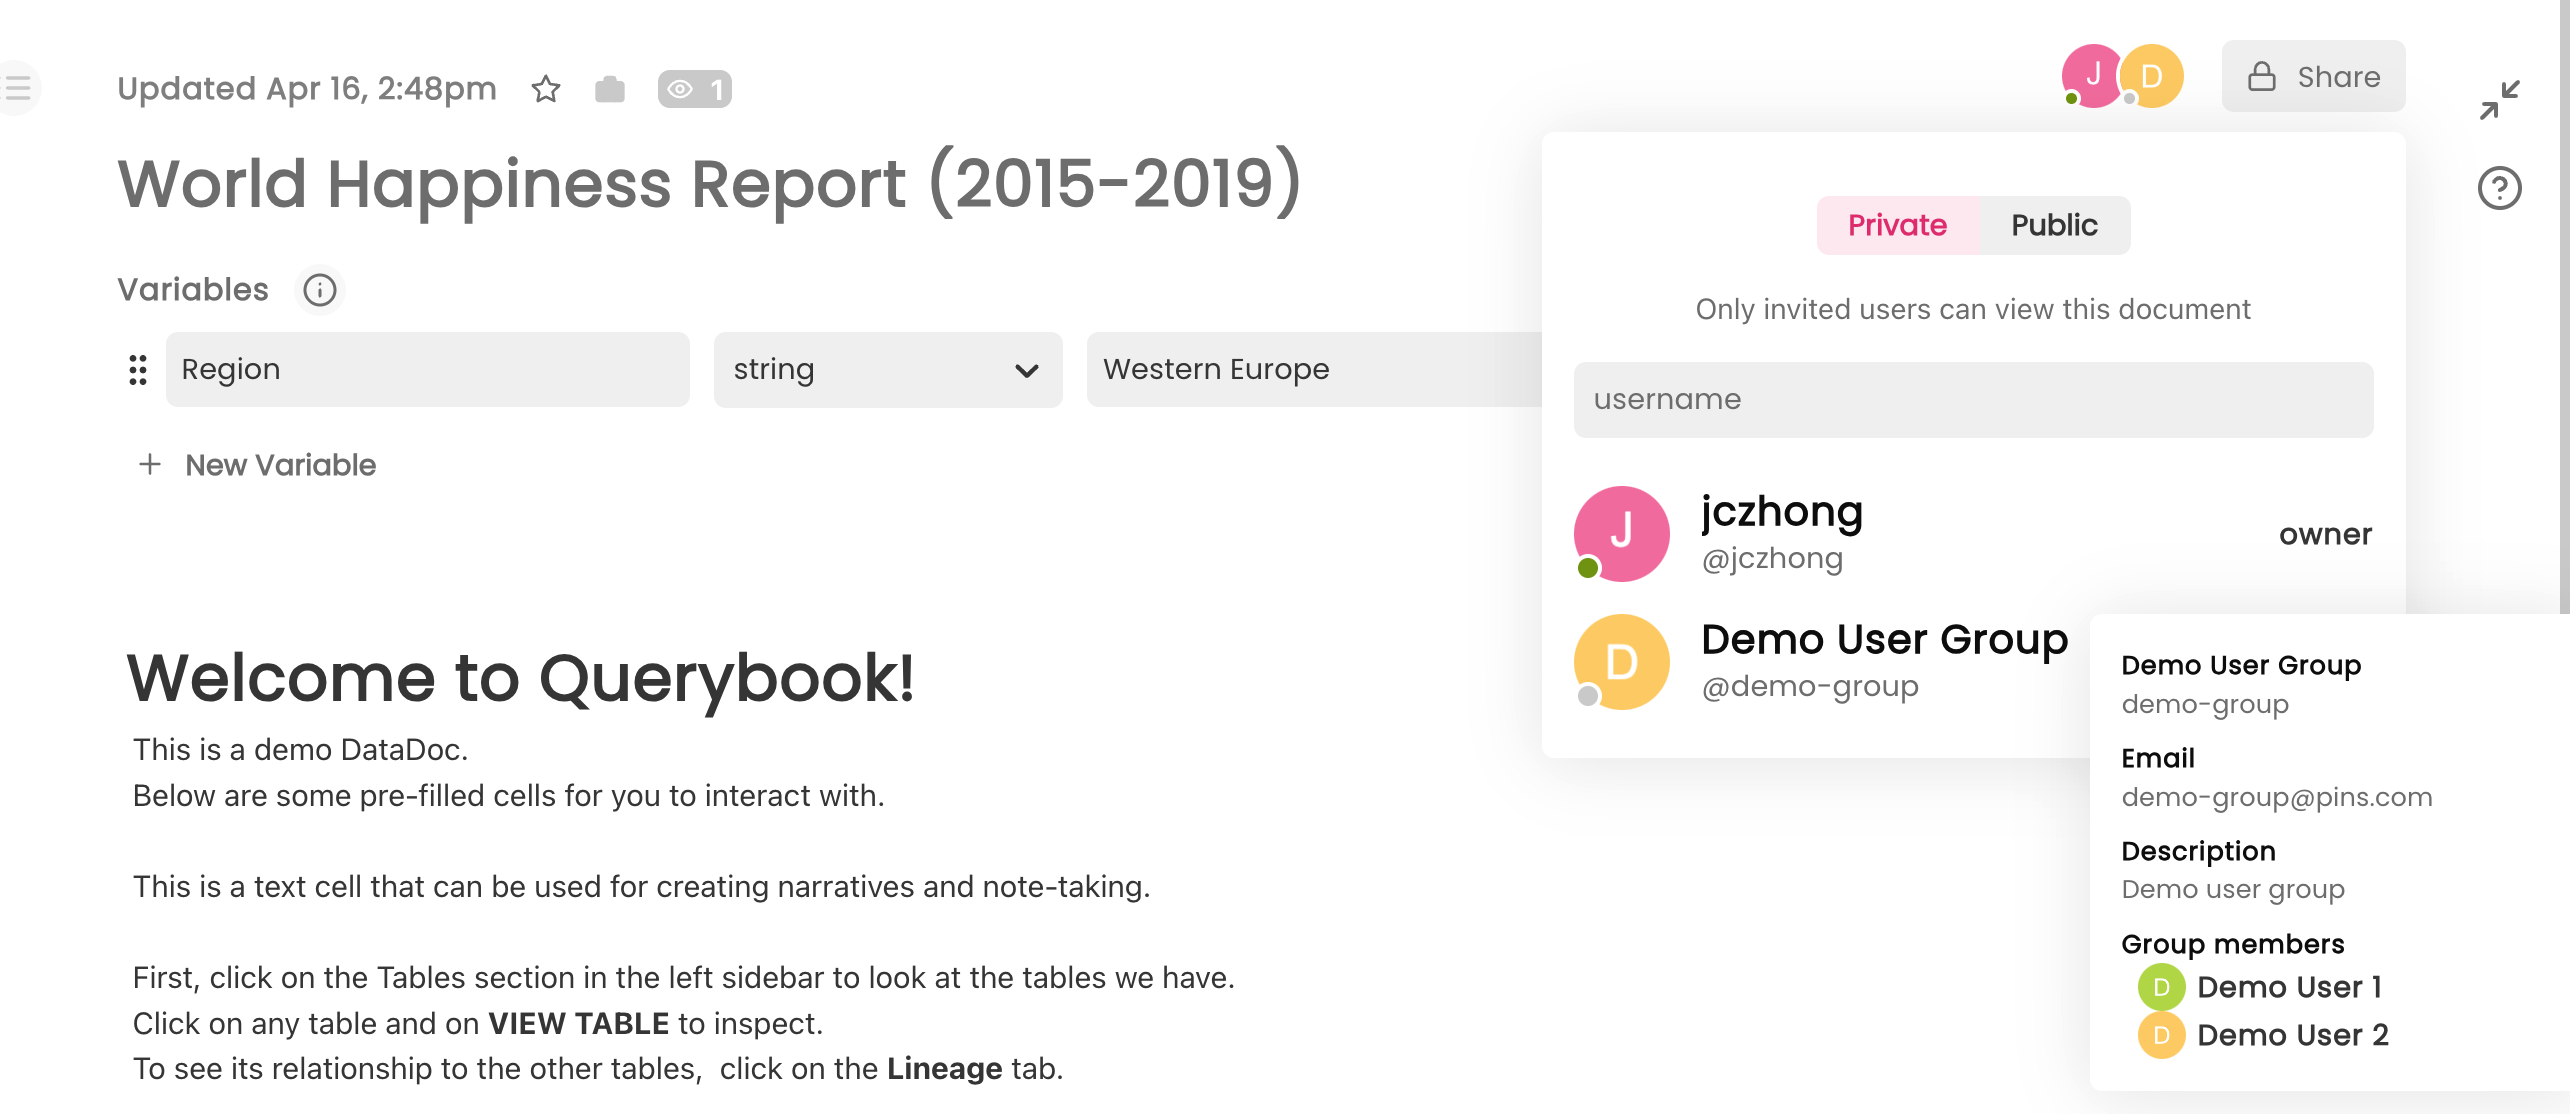Click the bold Lineage word
Viewport: 2570px width, 1114px height.
click(x=944, y=1069)
